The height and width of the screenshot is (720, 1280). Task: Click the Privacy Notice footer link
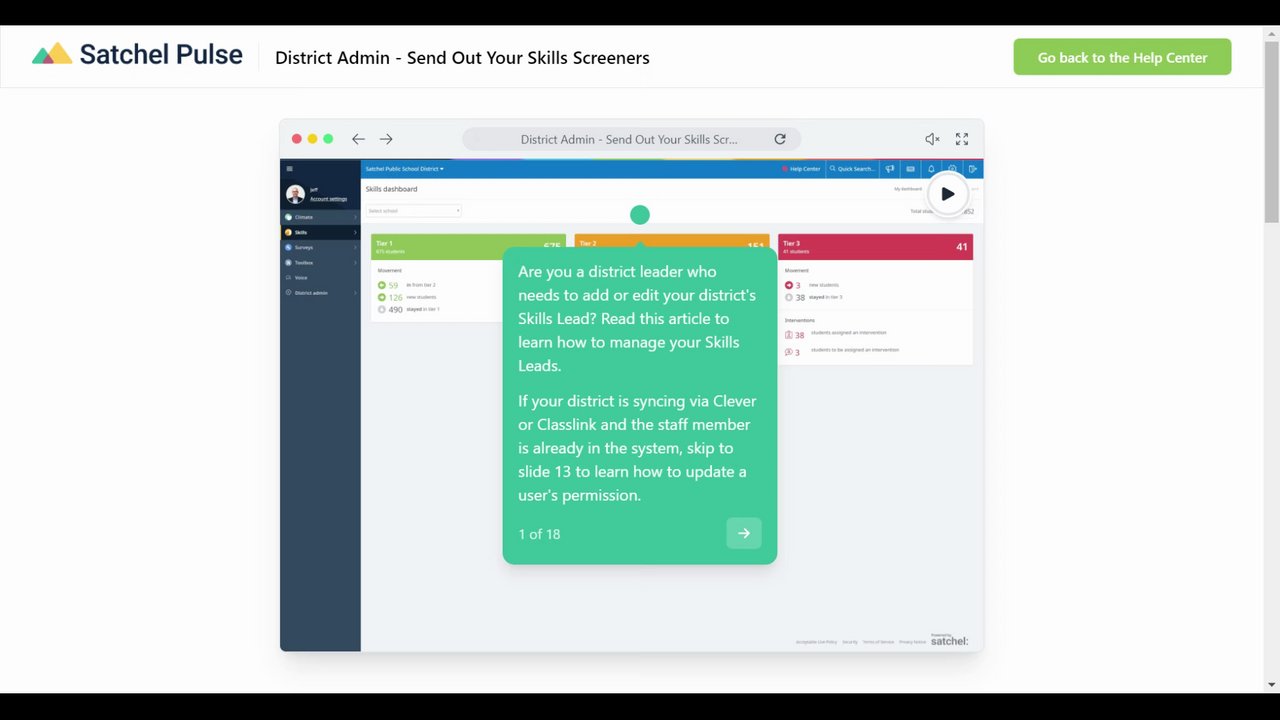tap(912, 642)
